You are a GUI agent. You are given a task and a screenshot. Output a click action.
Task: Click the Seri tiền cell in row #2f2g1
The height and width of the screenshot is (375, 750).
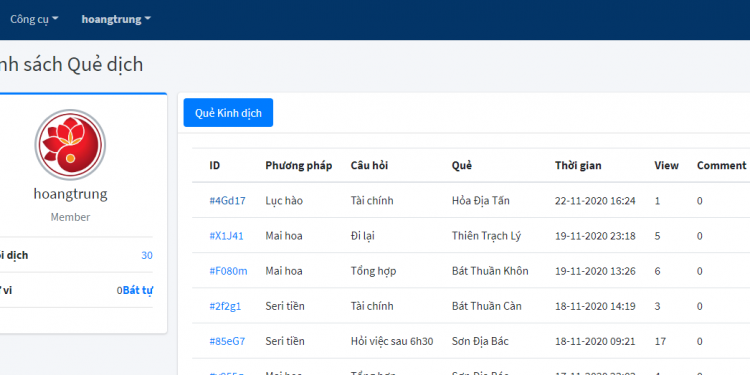tap(285, 306)
